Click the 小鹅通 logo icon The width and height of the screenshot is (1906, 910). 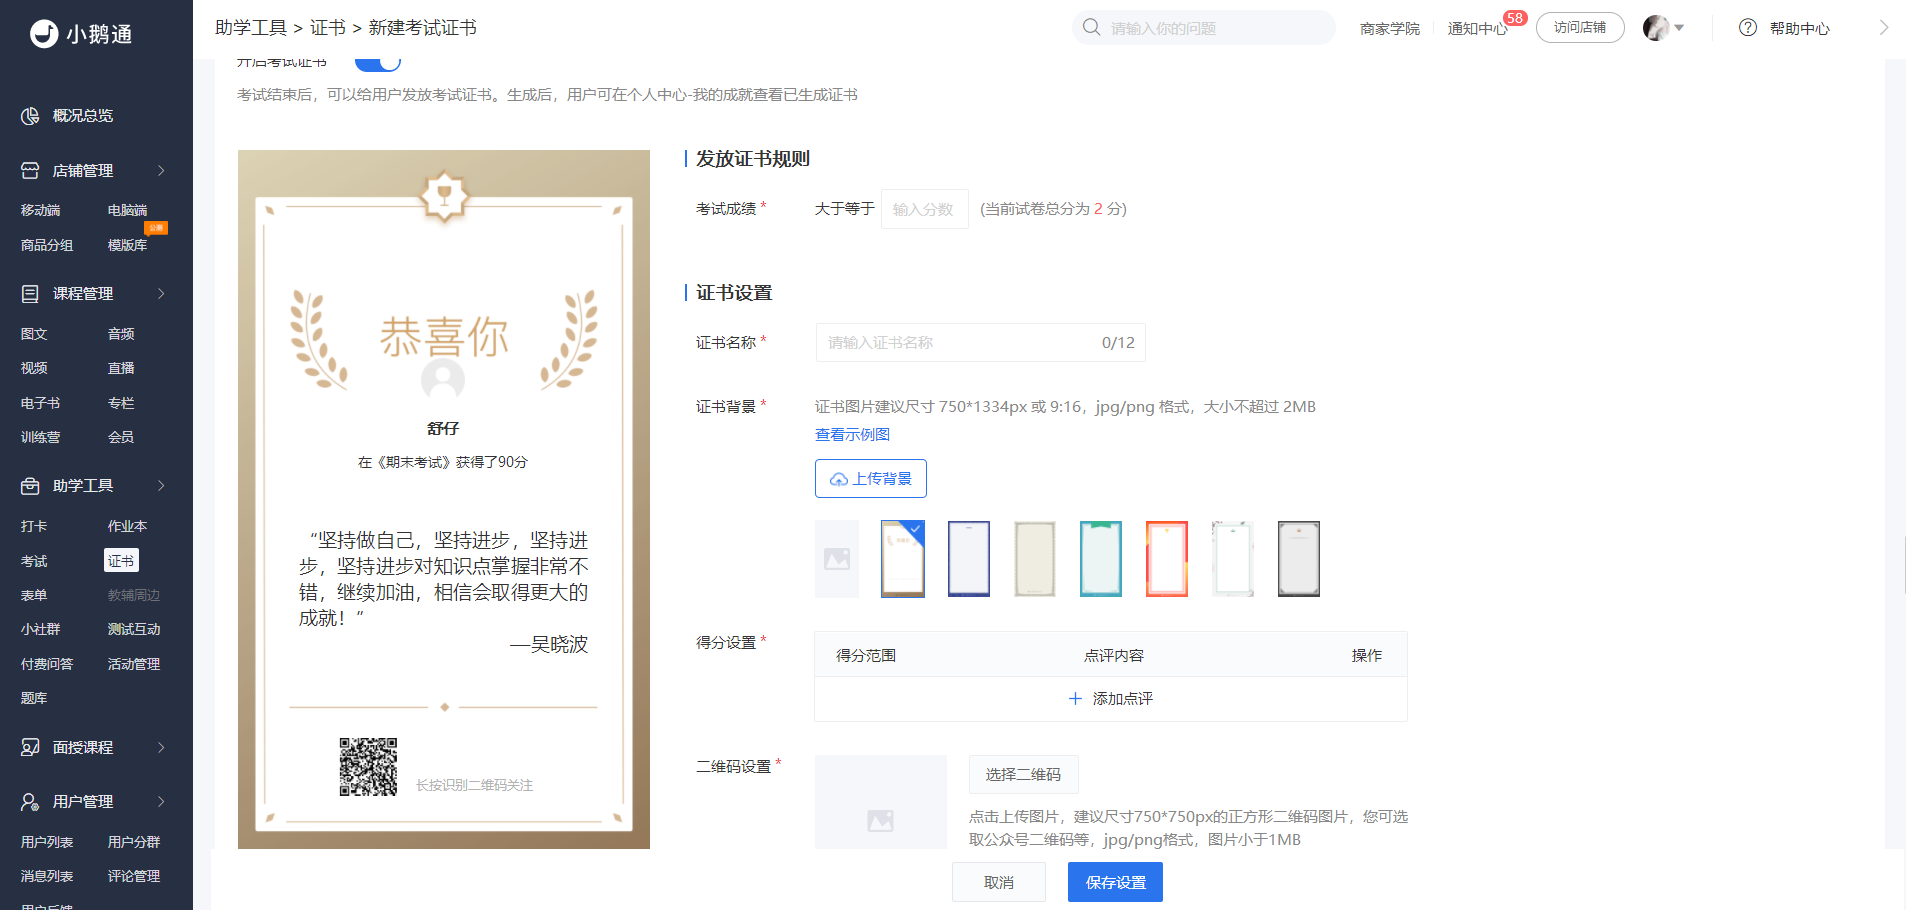(44, 34)
